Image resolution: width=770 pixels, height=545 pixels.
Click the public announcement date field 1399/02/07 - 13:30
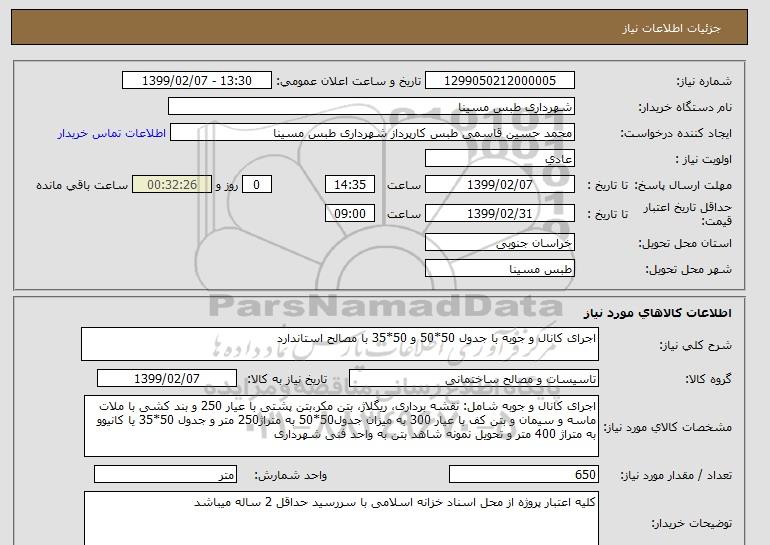pos(197,81)
